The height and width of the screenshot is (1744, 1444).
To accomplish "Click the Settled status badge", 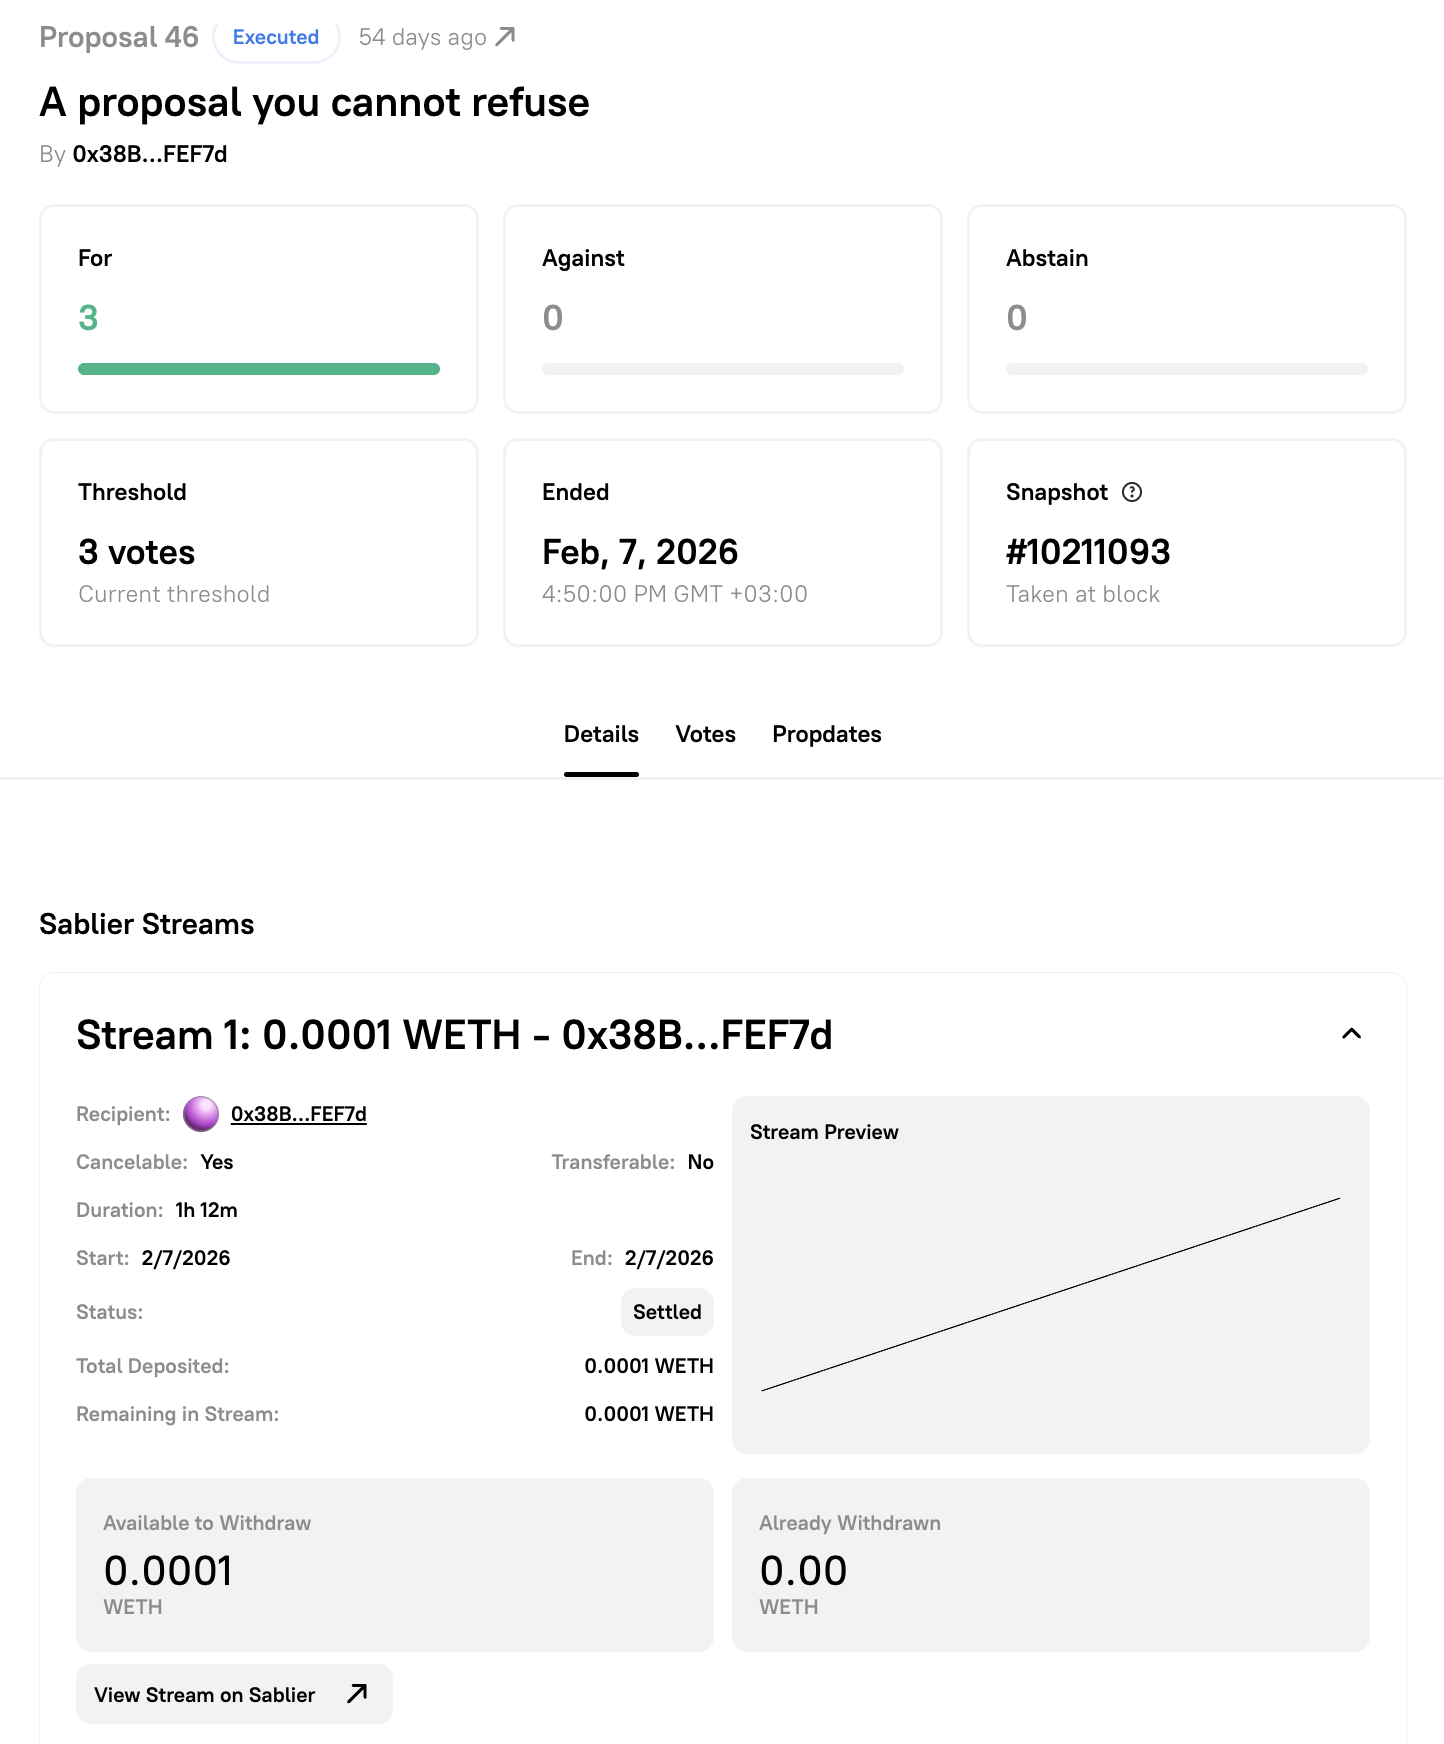I will click(x=667, y=1312).
